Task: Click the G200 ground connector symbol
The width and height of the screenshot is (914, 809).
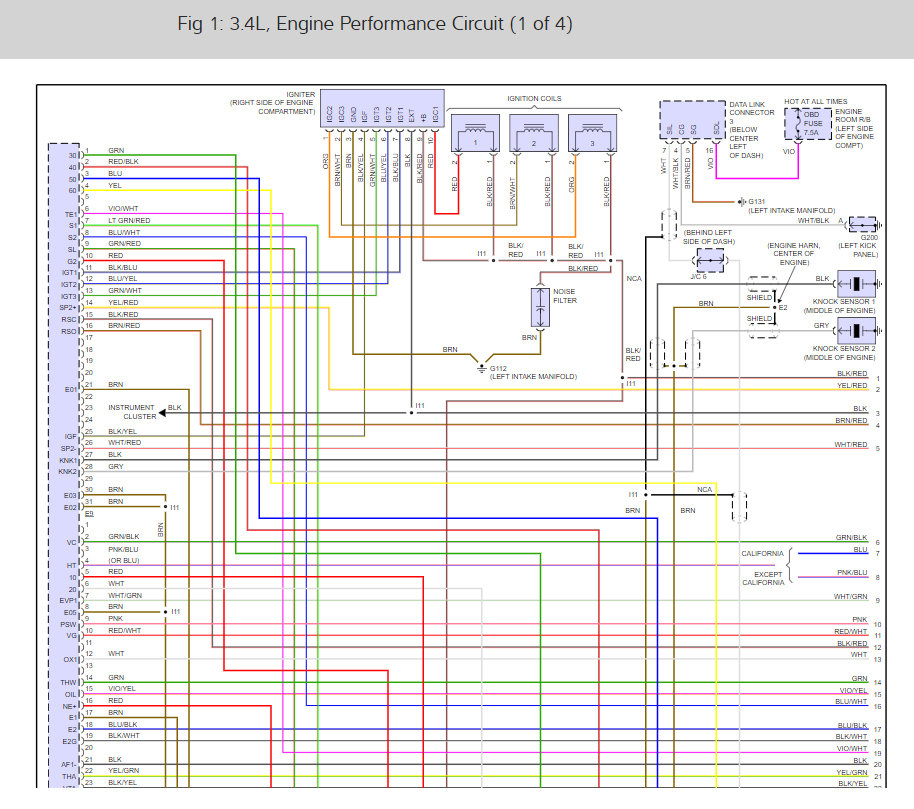Action: (863, 224)
